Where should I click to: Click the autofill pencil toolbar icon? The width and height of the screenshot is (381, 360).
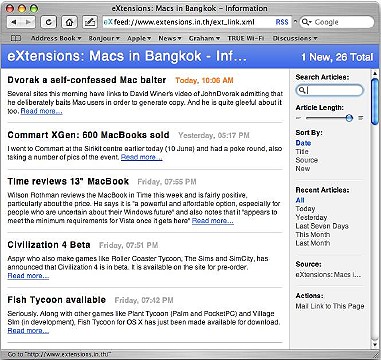pyautogui.click(x=90, y=22)
